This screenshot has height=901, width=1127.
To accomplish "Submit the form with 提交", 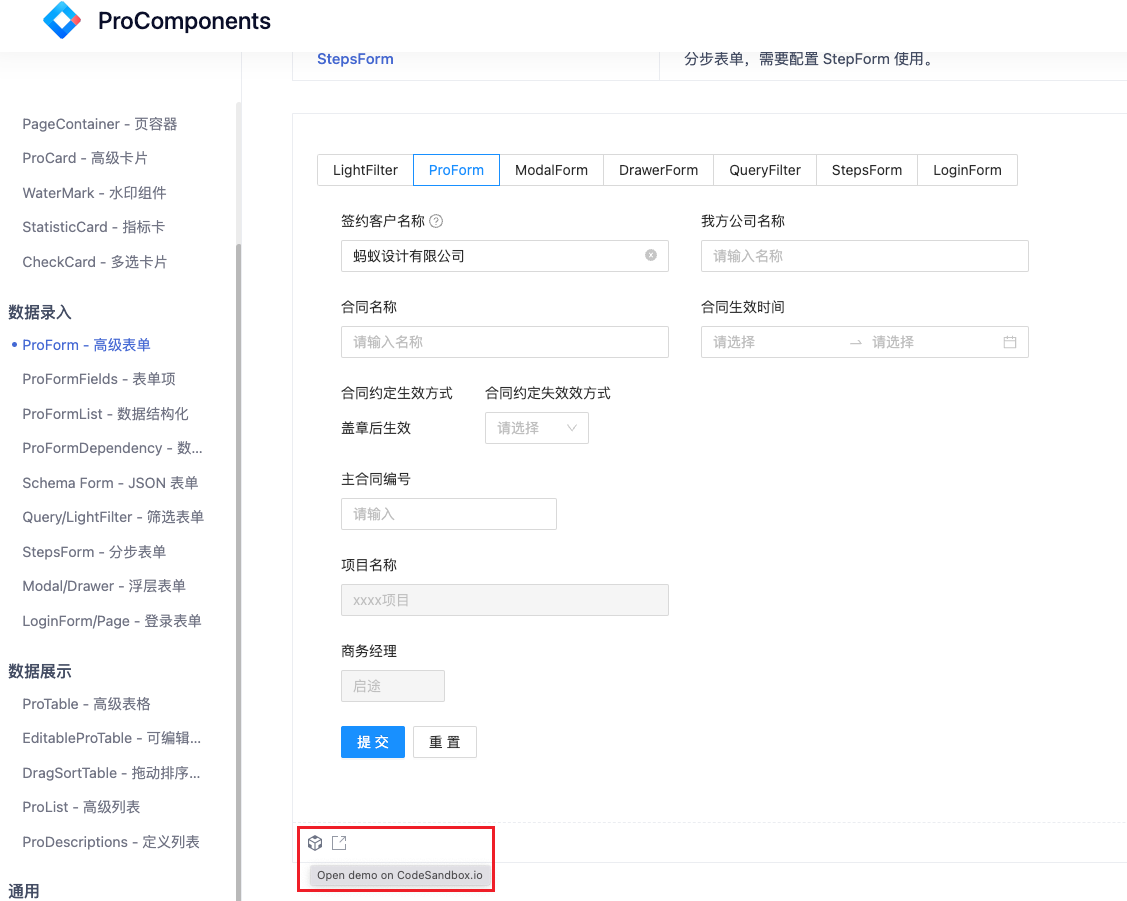I will click(372, 741).
